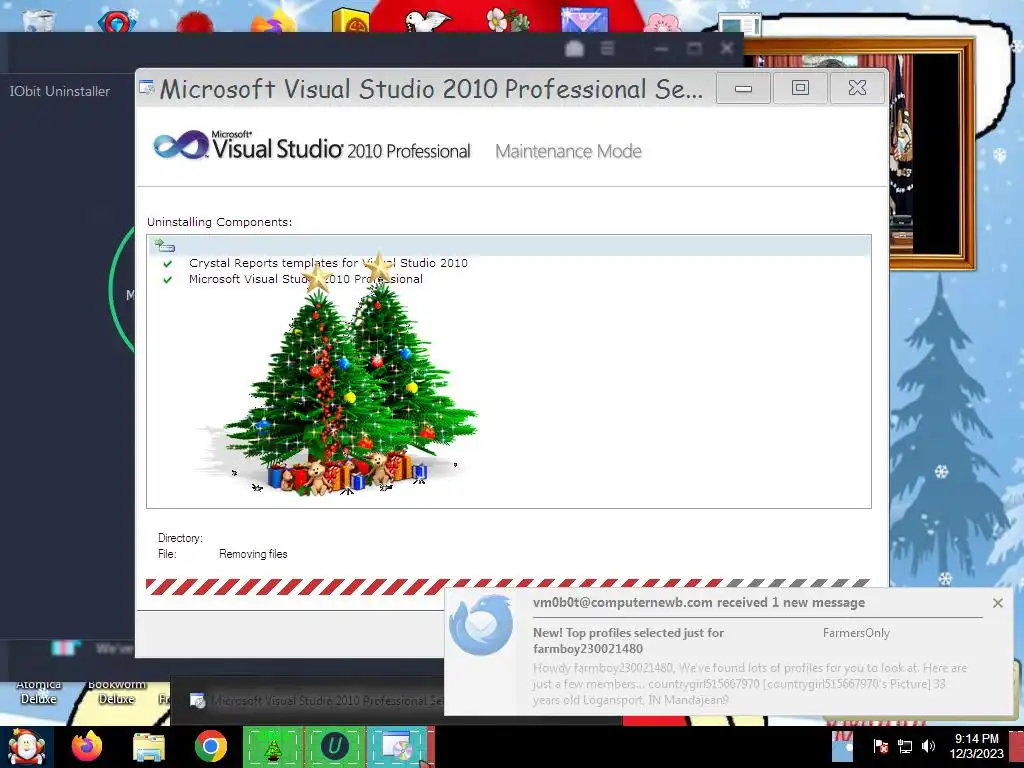This screenshot has height=768, width=1024.
Task: Click the striped uninstall progress bar
Action: pyautogui.click(x=508, y=586)
